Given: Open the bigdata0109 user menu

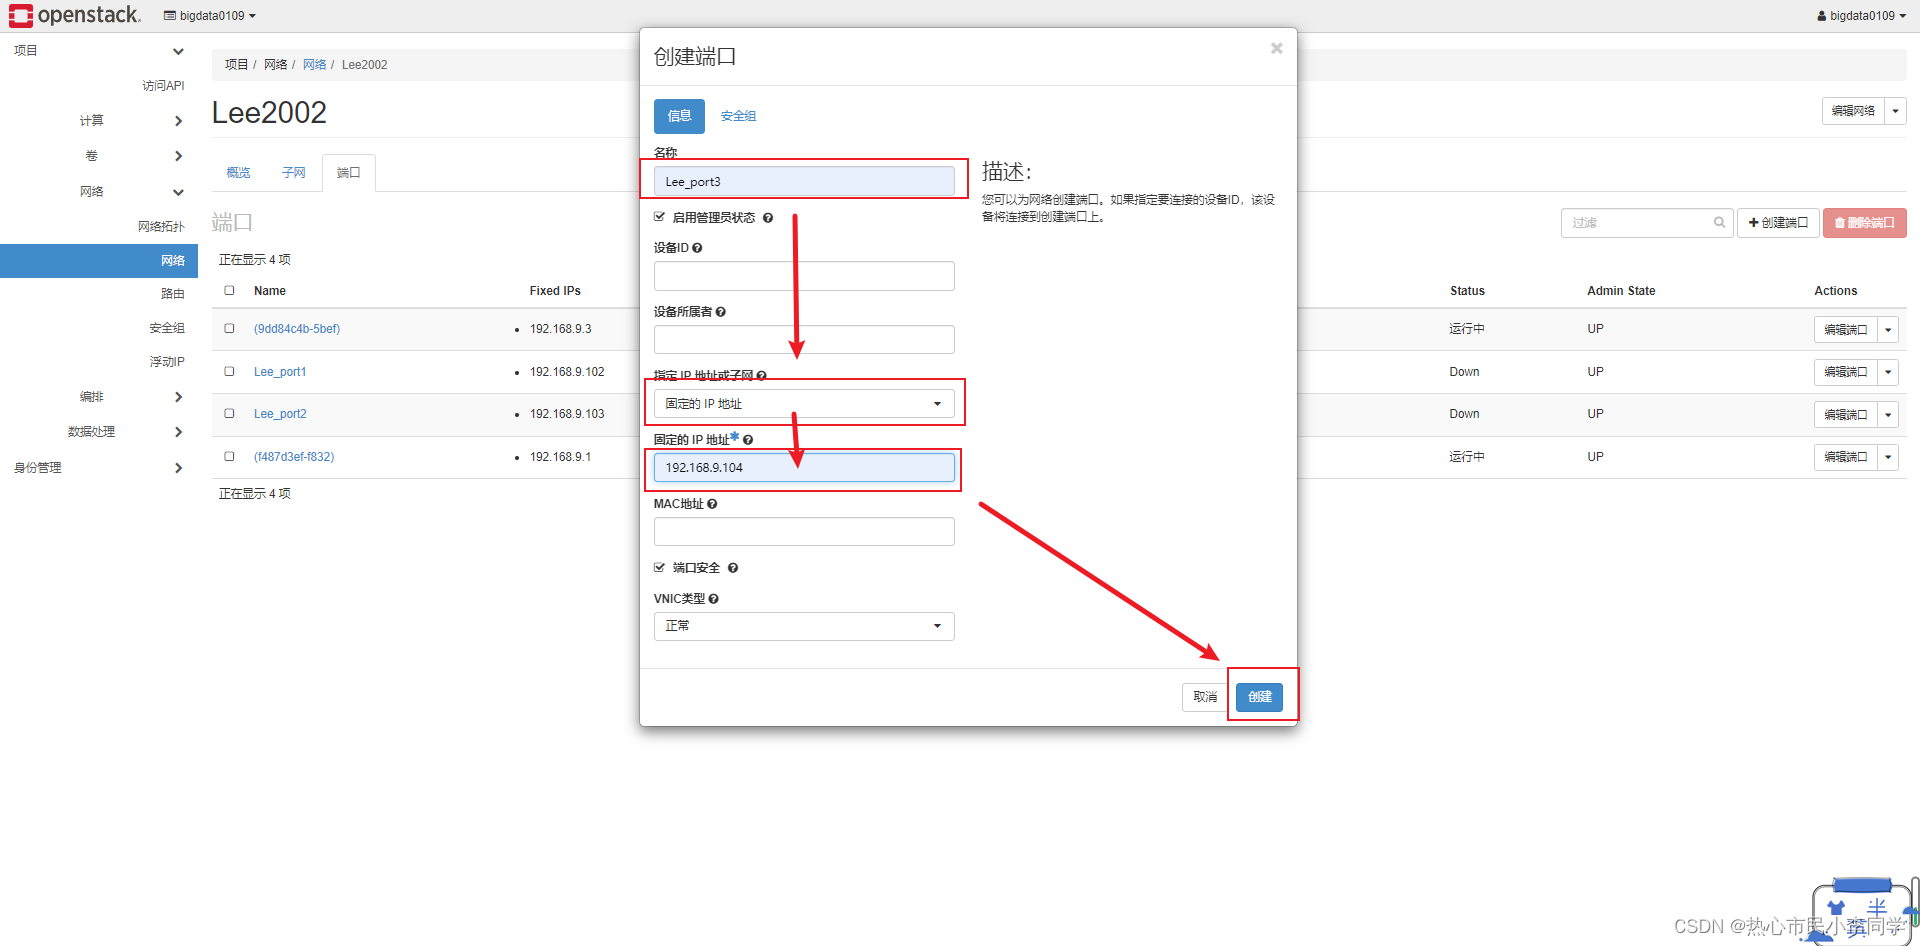Looking at the screenshot, I should pyautogui.click(x=1861, y=16).
